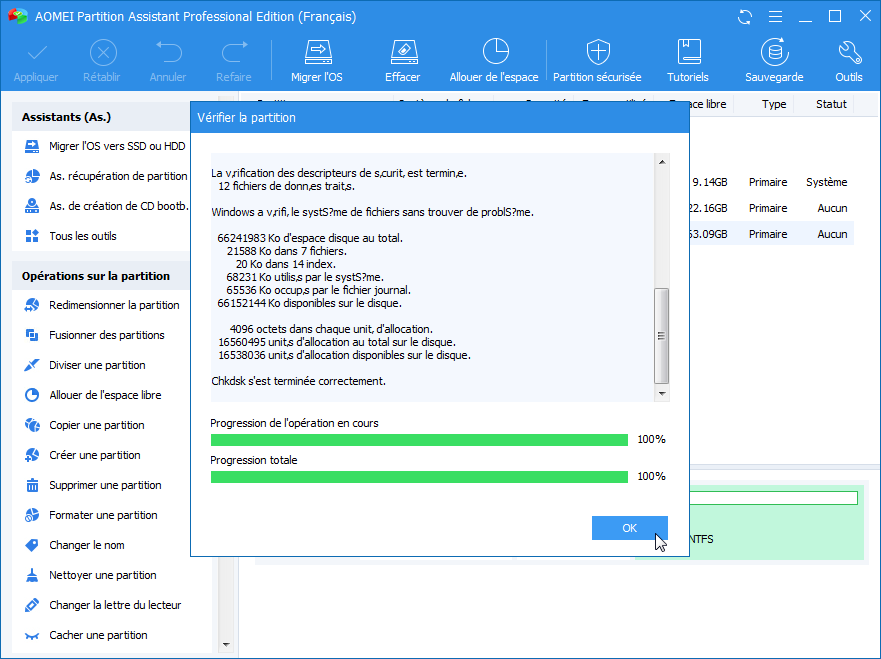Select Changer le nom operation

[x=75, y=545]
